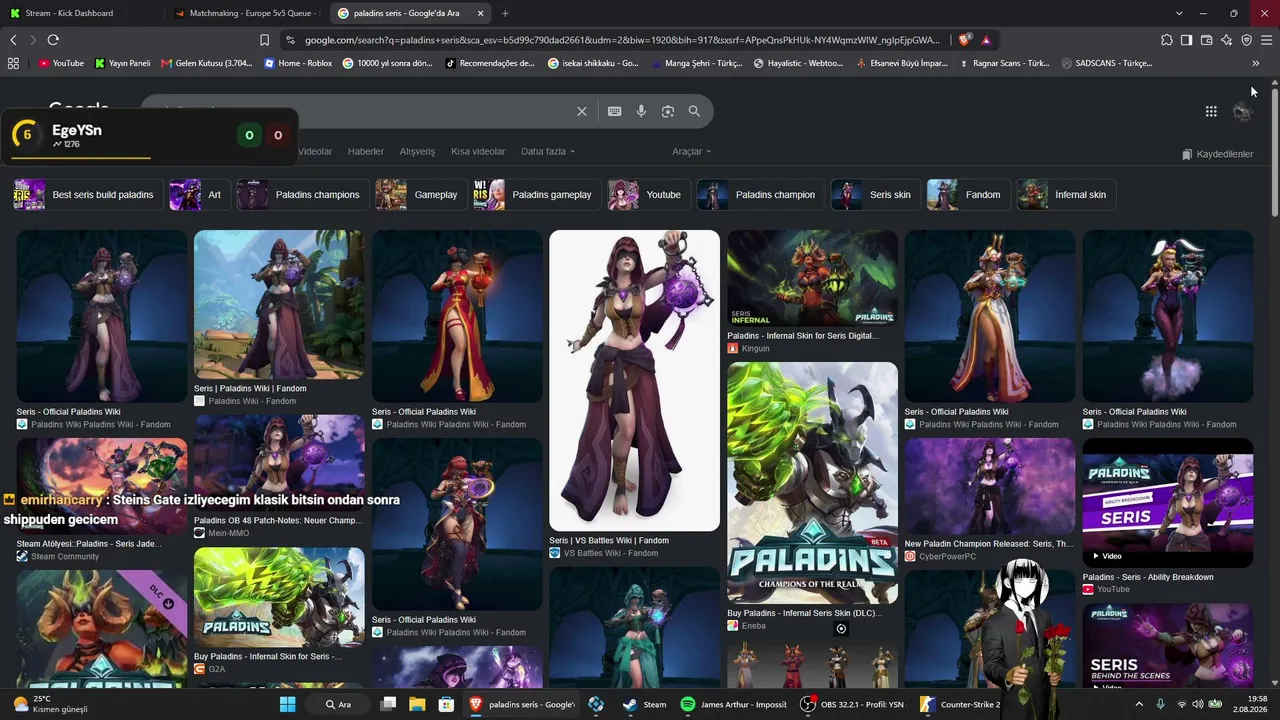Open the Eneba Infernal Seris Skin image
Viewport: 1280px width, 720px height.
coord(812,483)
